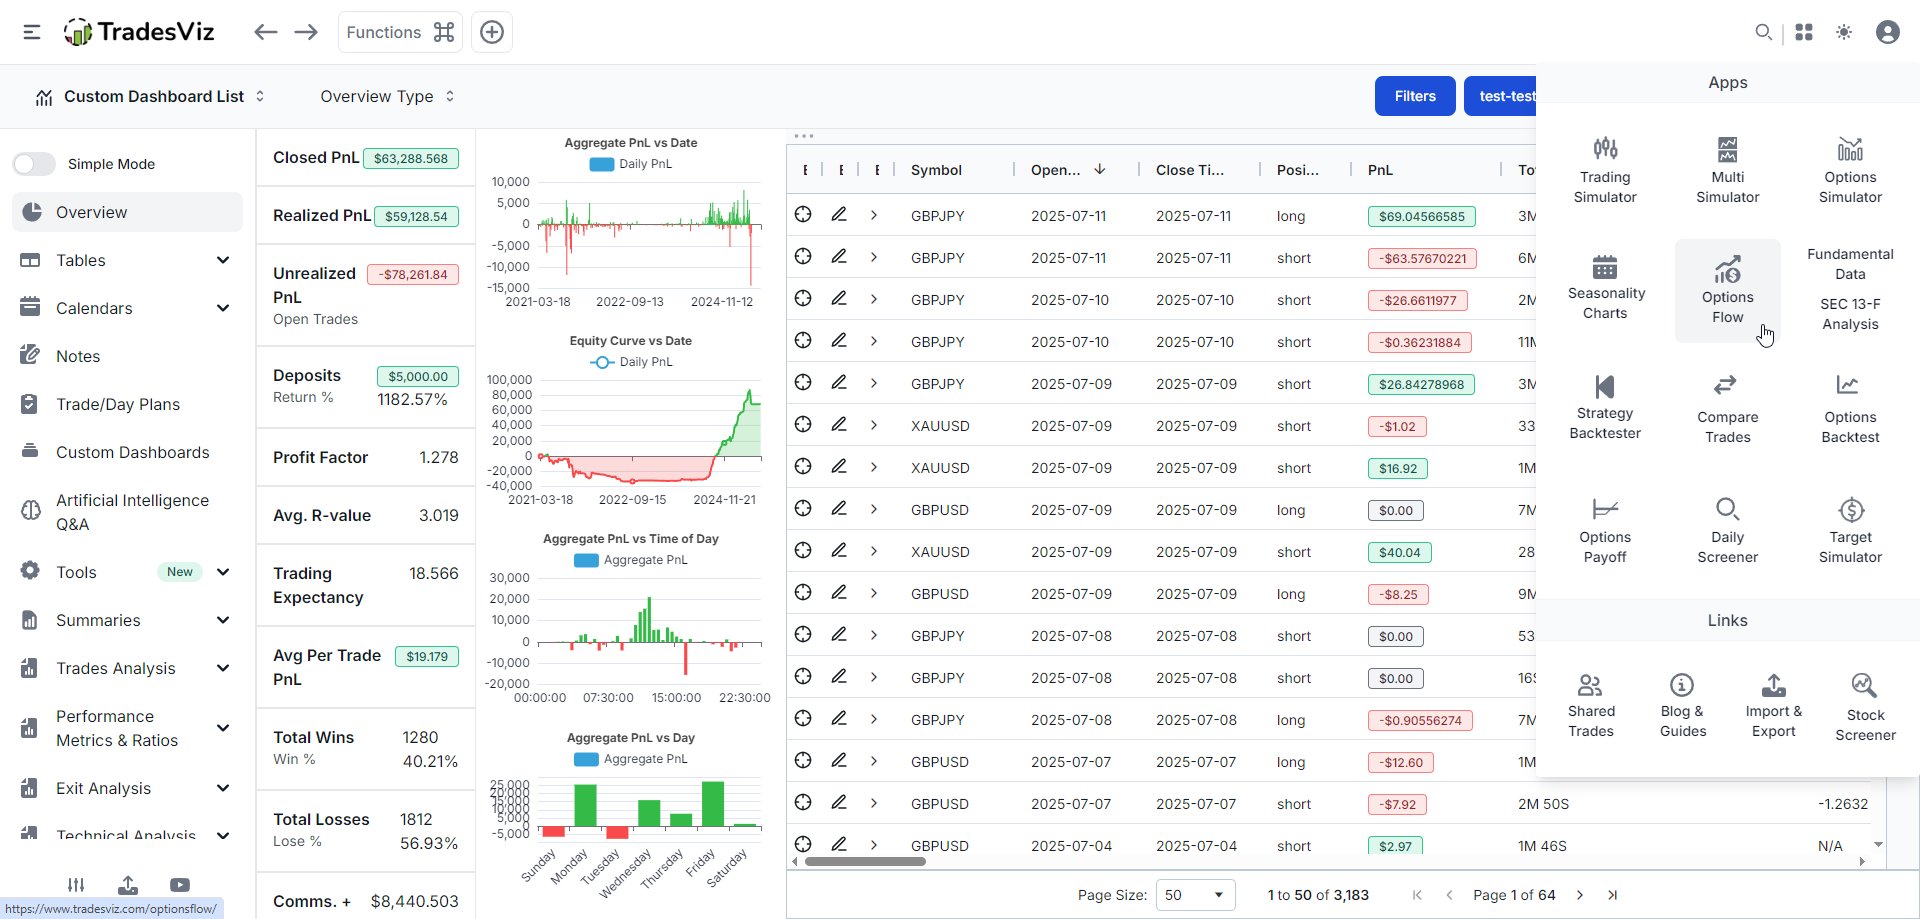This screenshot has height=919, width=1920.
Task: Go back with left arrow
Action: click(265, 32)
